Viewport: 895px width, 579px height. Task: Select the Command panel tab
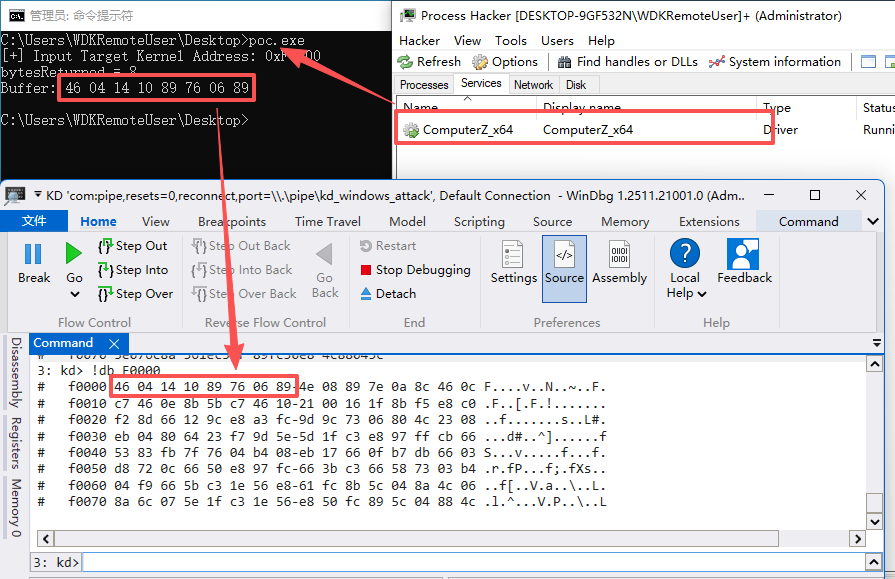[x=63, y=343]
